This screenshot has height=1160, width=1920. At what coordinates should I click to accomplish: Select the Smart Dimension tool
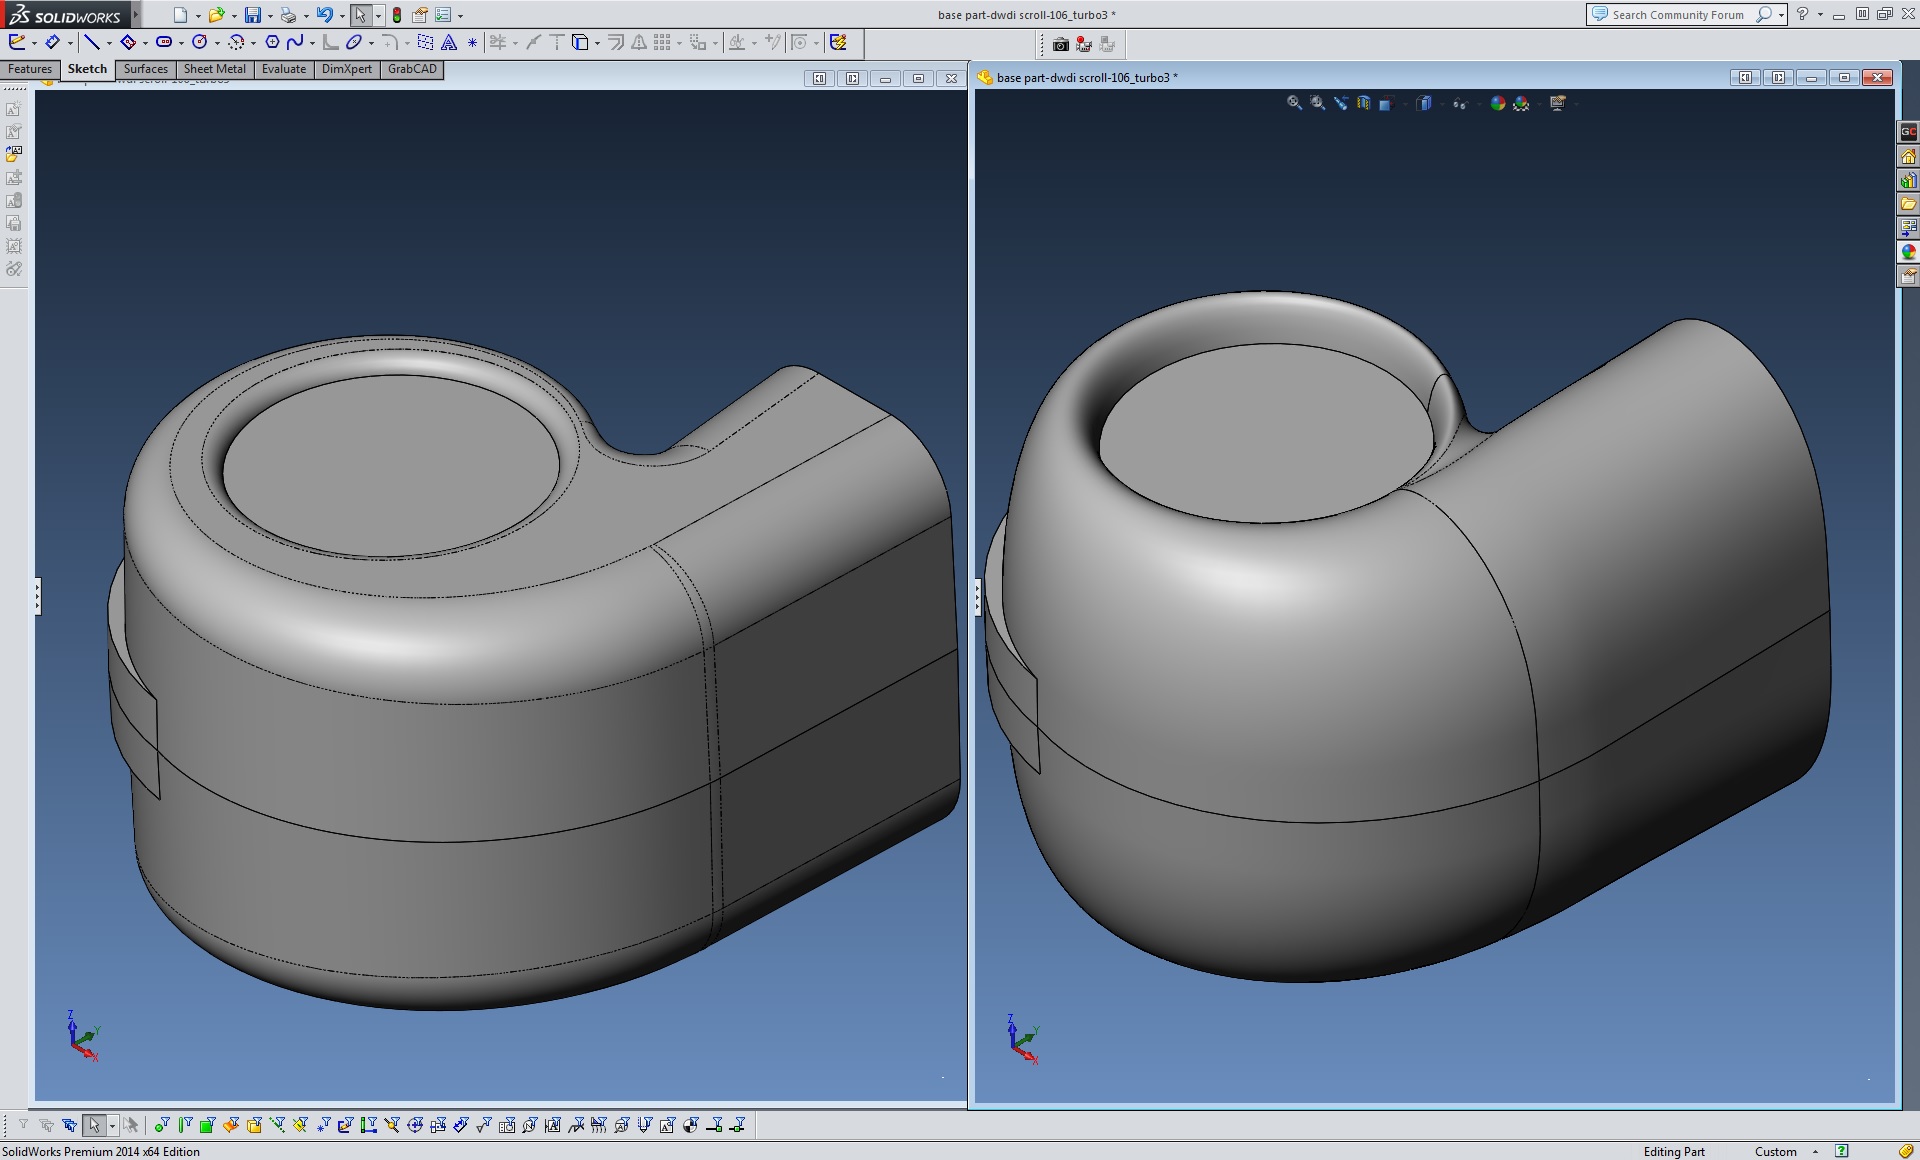(52, 42)
